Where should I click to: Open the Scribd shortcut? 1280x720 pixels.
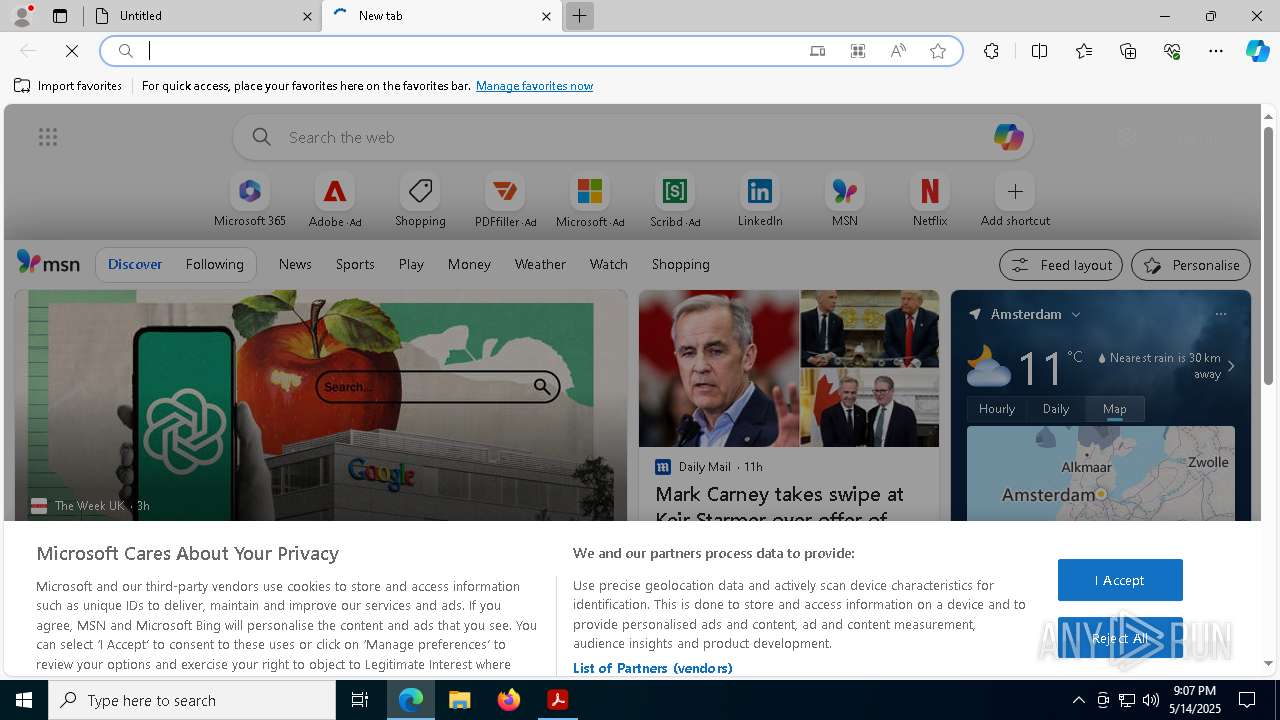tap(675, 200)
